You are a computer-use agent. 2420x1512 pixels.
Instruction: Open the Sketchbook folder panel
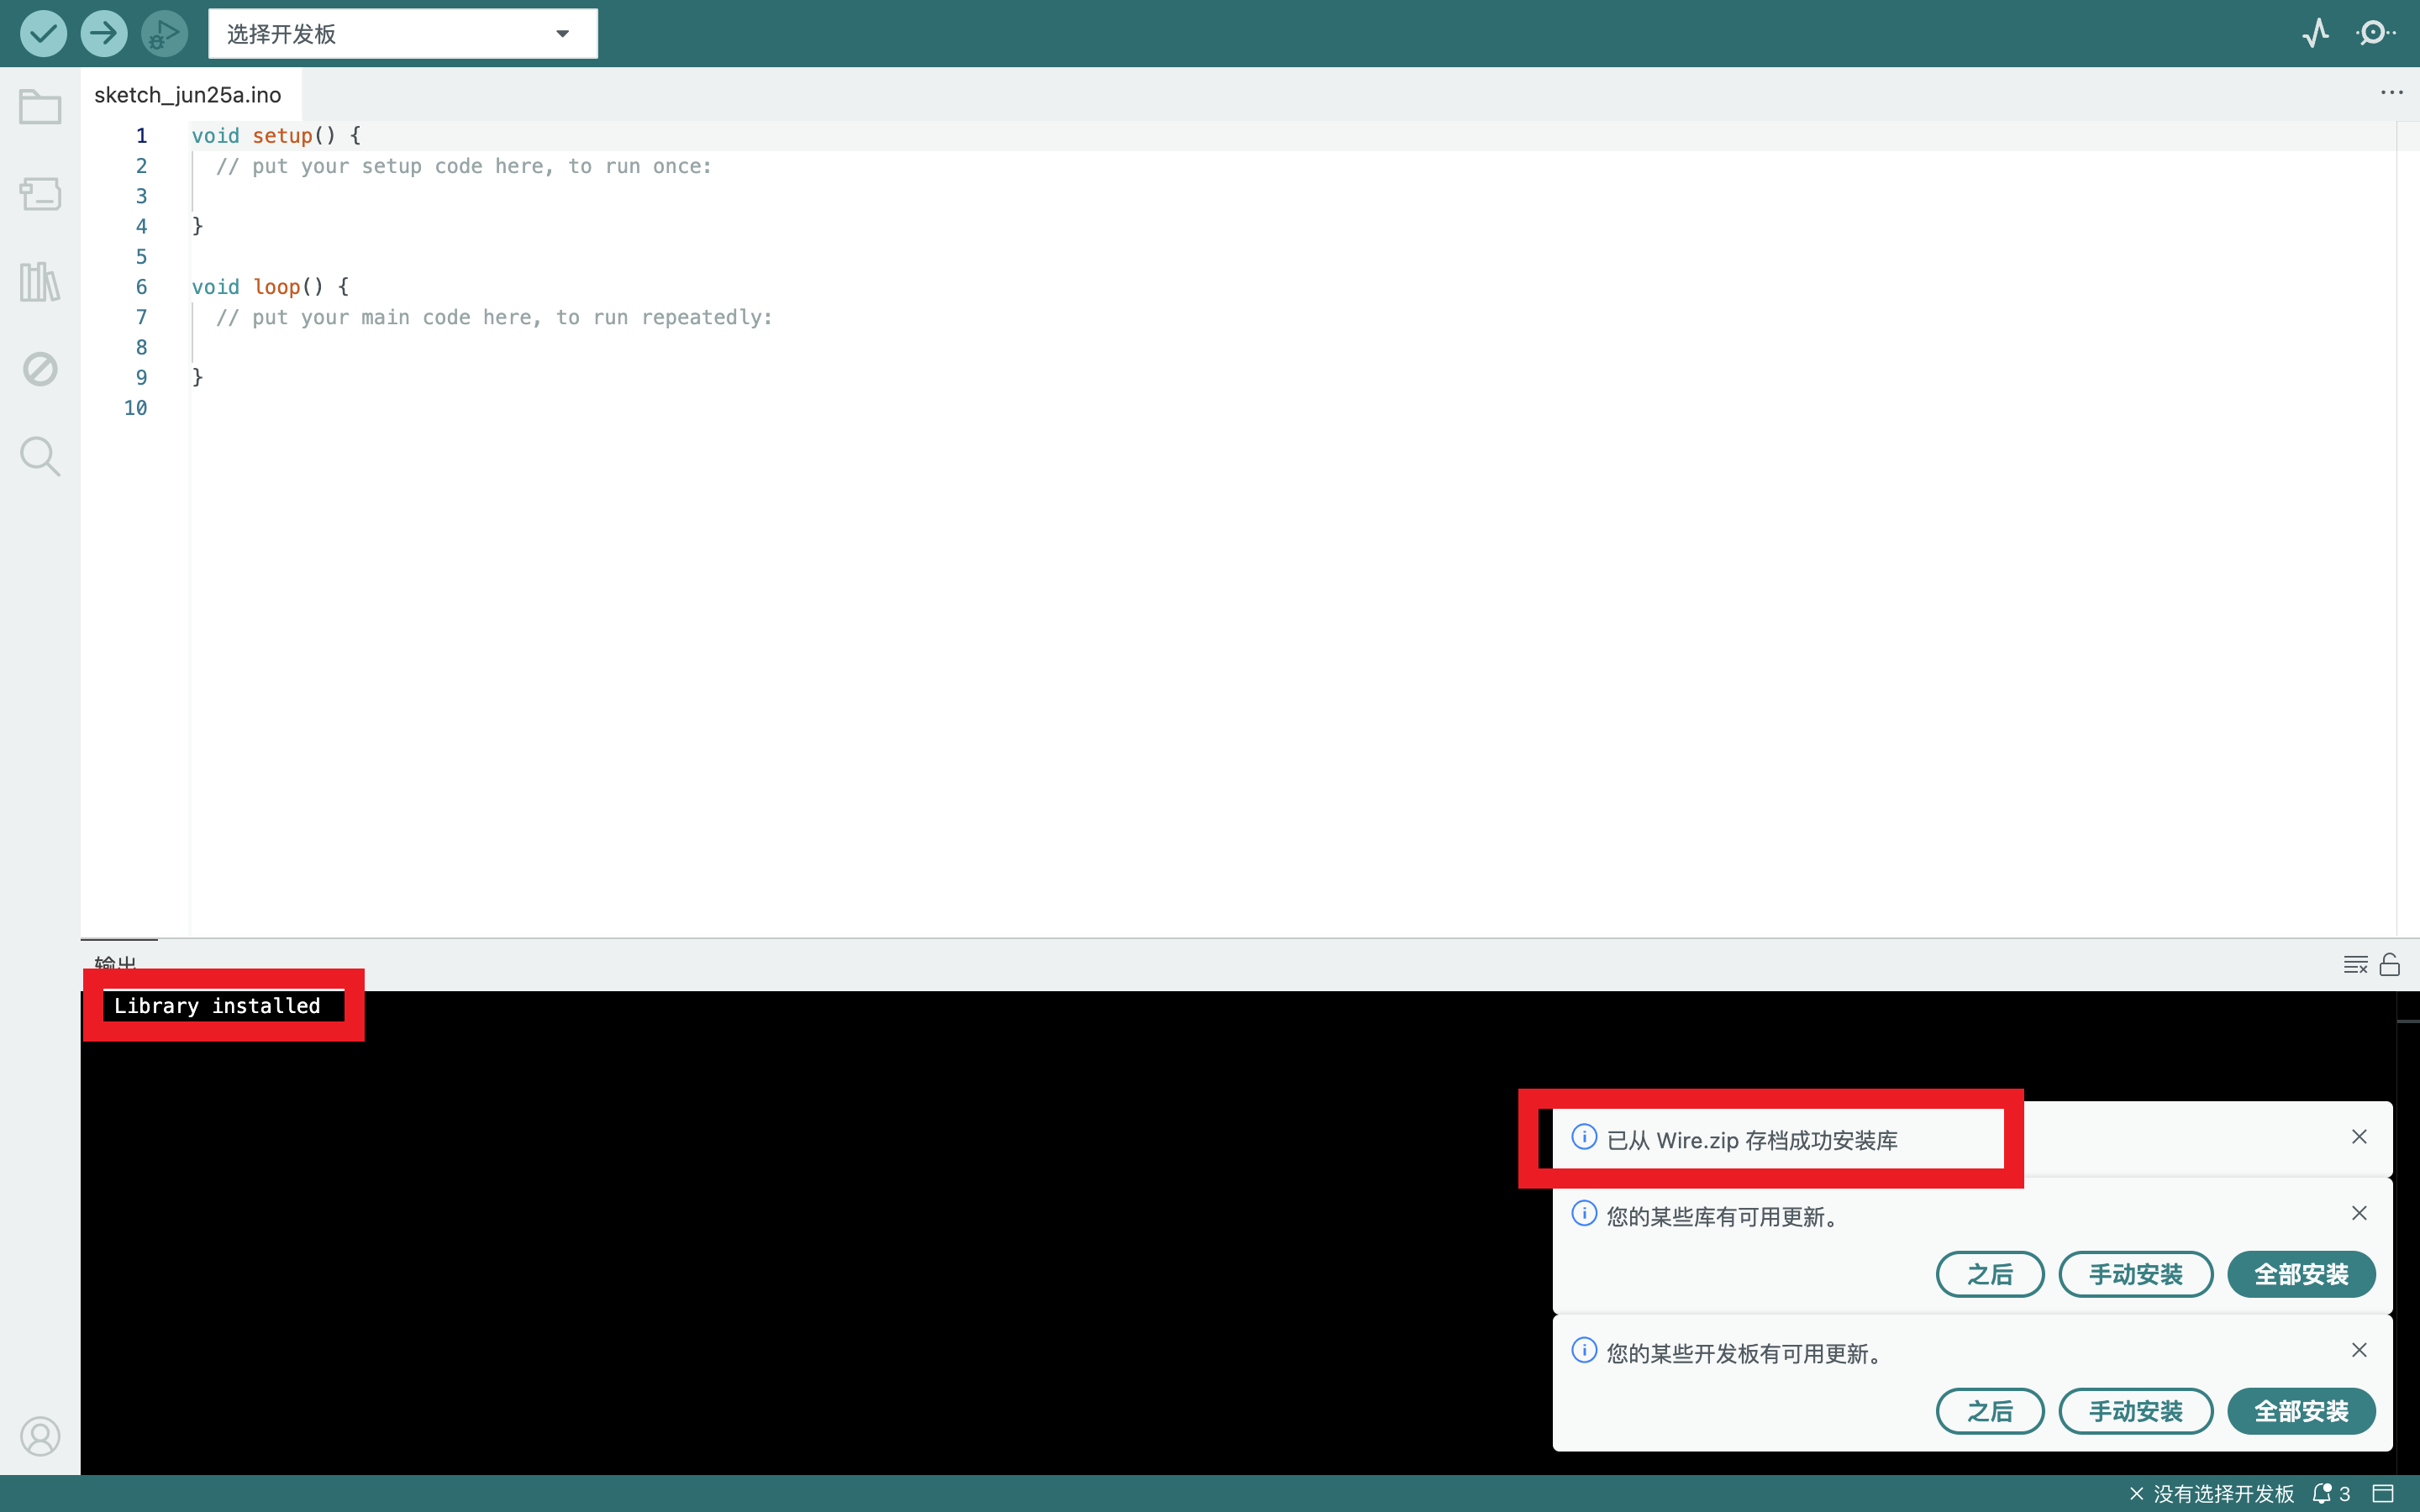coord(40,107)
